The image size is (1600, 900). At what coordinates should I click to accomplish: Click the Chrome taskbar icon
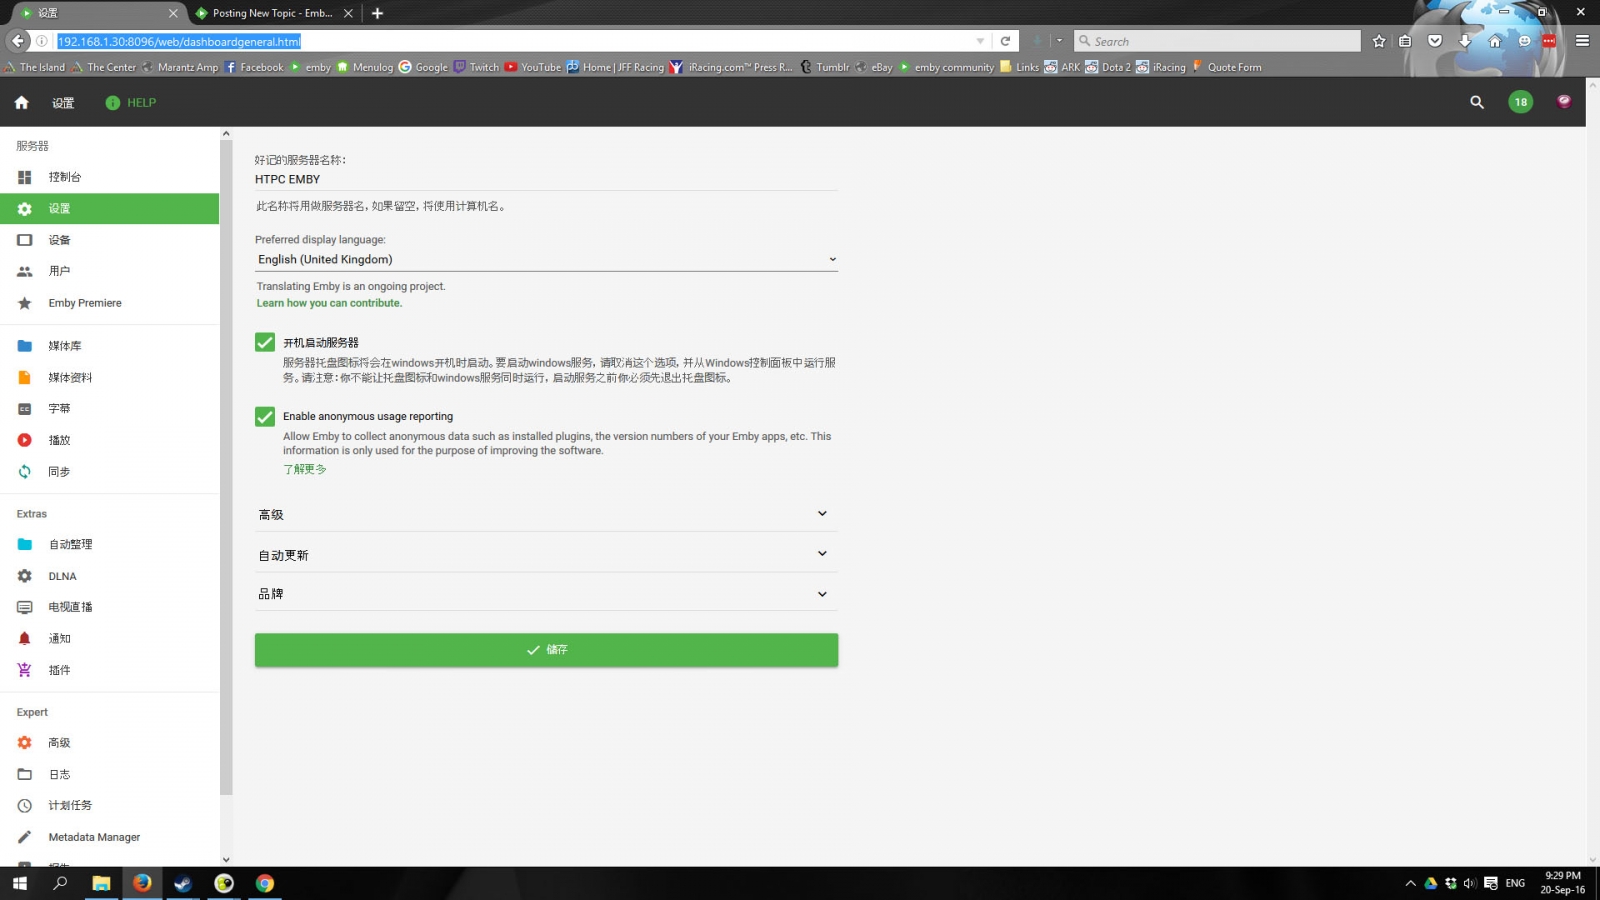coord(265,883)
